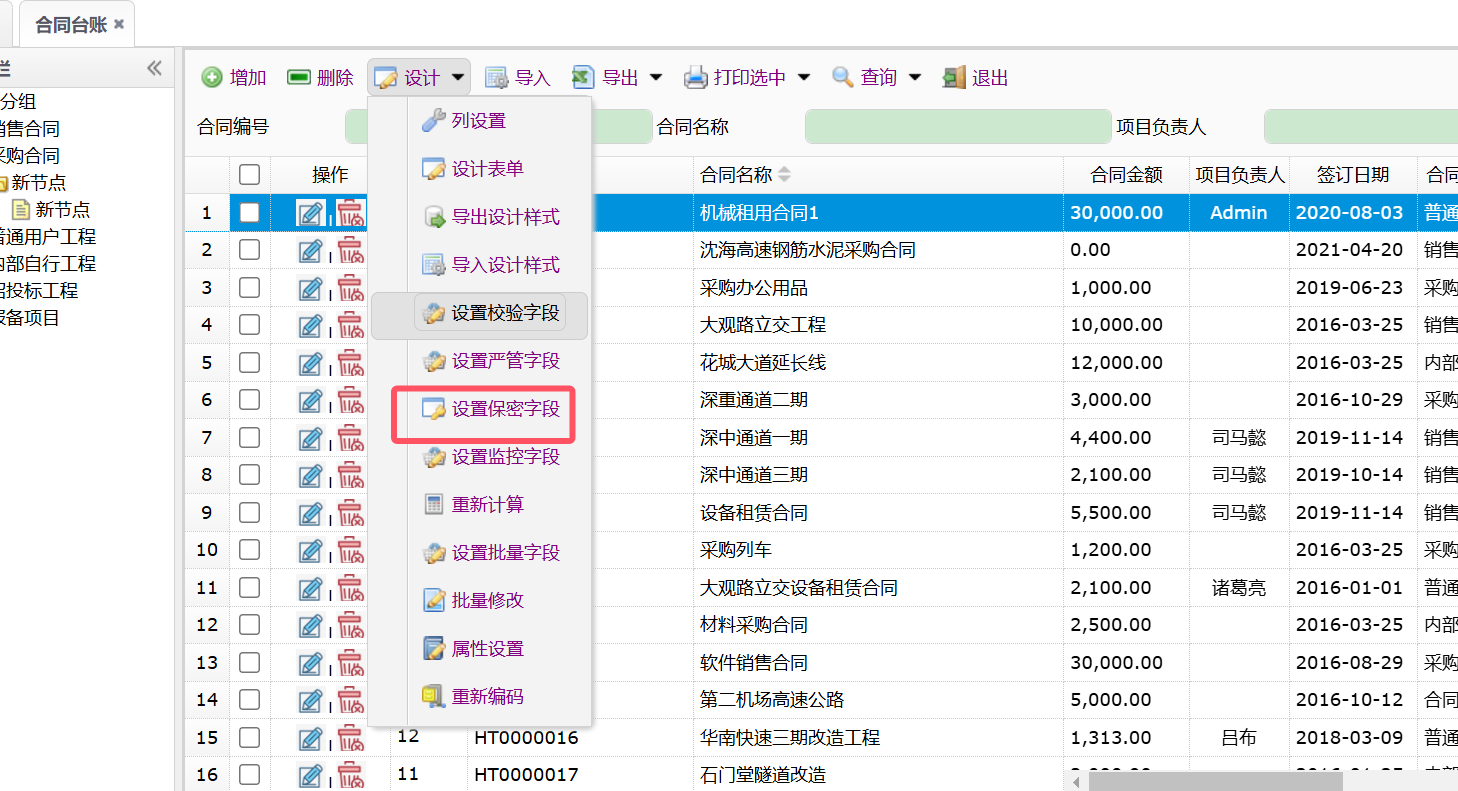Click the Import (导入) toolbar icon
The image size is (1458, 791).
(496, 78)
